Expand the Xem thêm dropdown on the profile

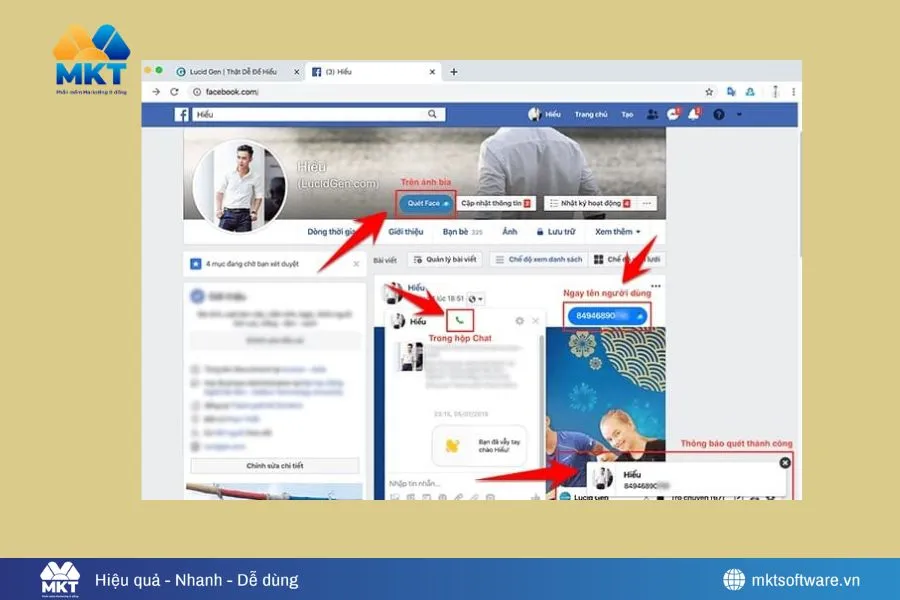[x=614, y=231]
